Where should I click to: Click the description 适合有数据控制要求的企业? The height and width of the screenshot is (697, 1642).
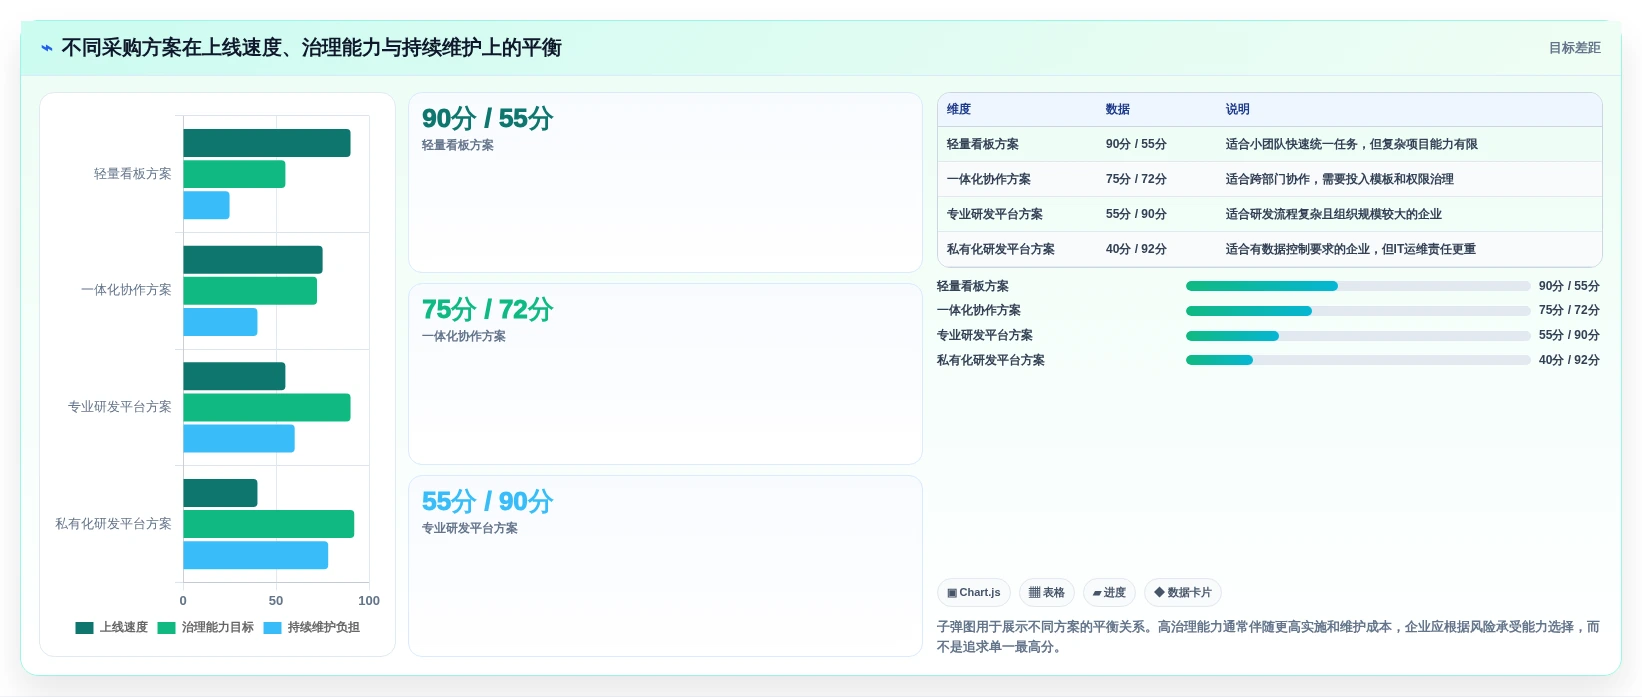tap(1351, 249)
